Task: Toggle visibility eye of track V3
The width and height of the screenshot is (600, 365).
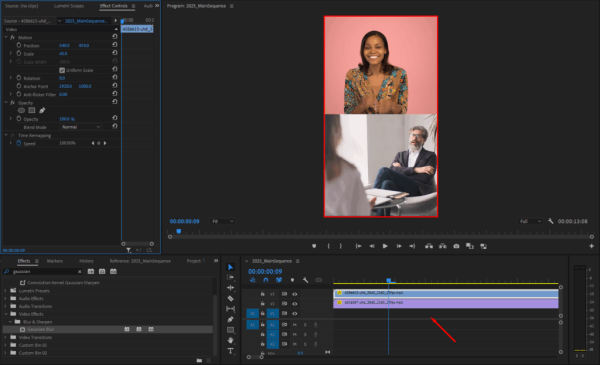Action: pos(295,294)
